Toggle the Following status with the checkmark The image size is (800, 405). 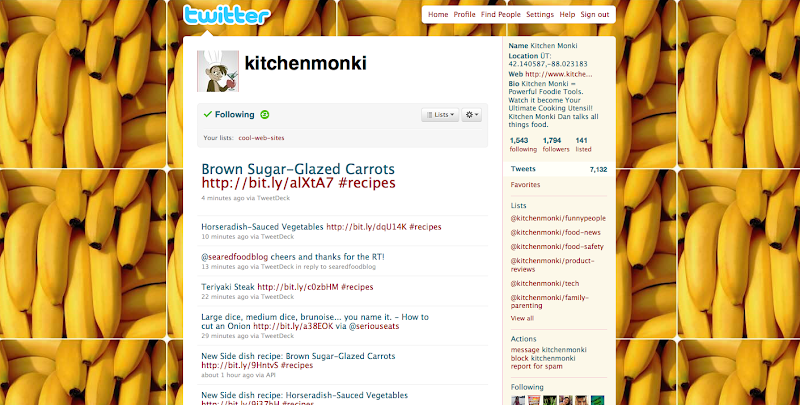coord(229,115)
